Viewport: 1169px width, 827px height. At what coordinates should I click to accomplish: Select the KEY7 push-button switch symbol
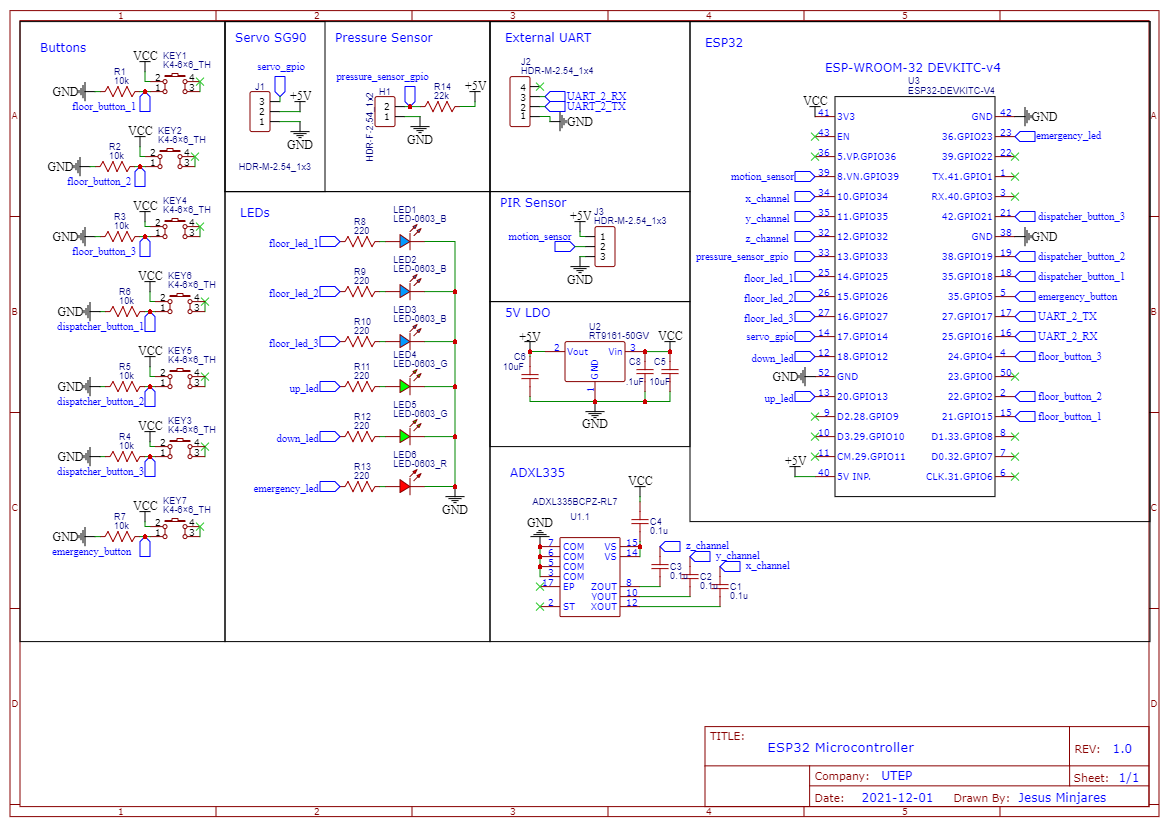click(177, 527)
